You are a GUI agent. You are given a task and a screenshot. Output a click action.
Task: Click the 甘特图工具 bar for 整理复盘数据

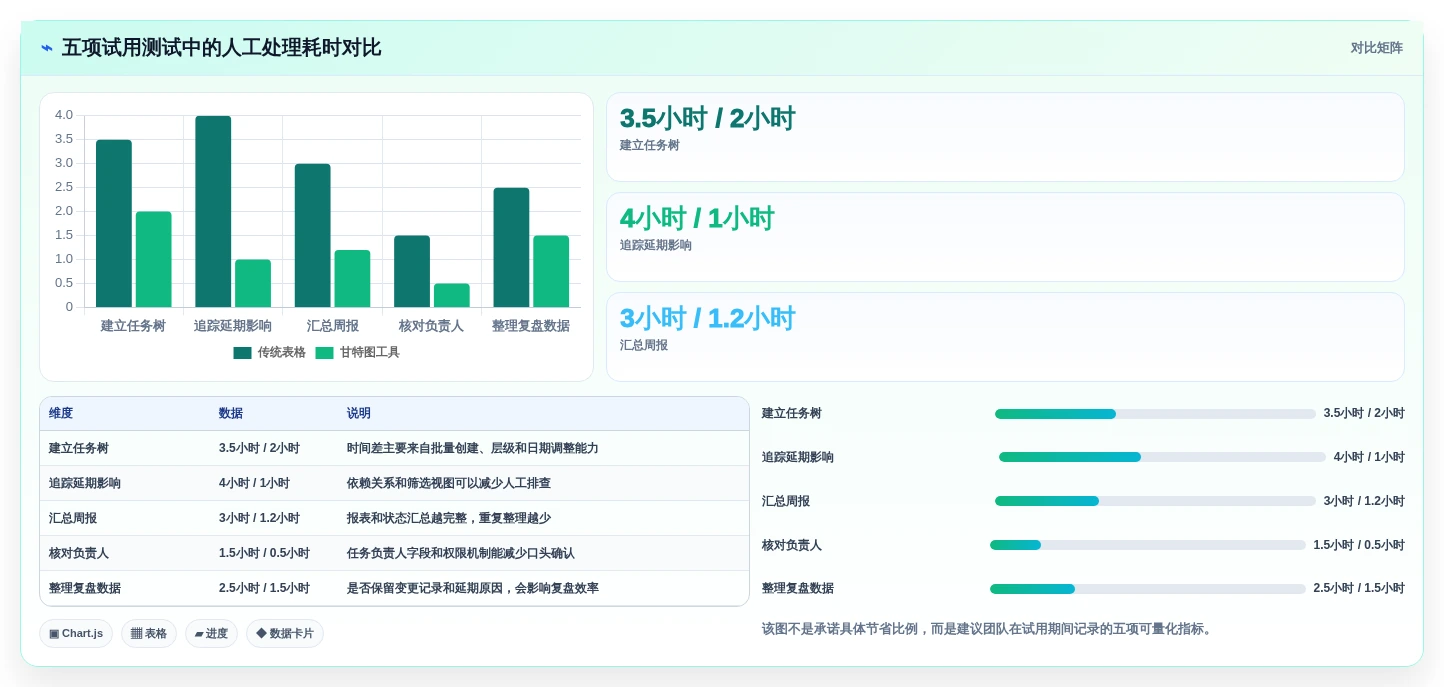pyautogui.click(x=551, y=271)
